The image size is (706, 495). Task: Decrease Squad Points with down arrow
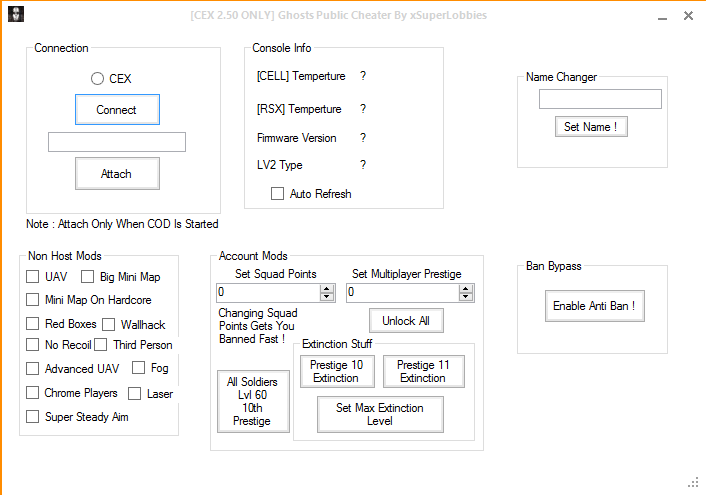(327, 297)
